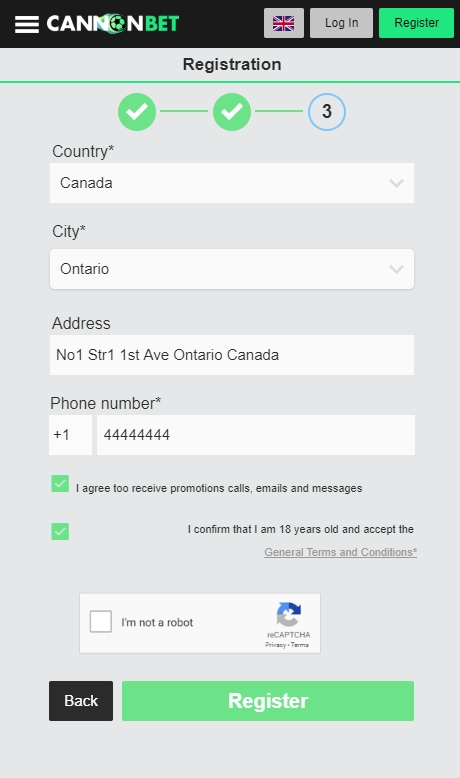Toggle the 18 years old confirmation checkbox
The width and height of the screenshot is (460, 778).
pyautogui.click(x=60, y=531)
